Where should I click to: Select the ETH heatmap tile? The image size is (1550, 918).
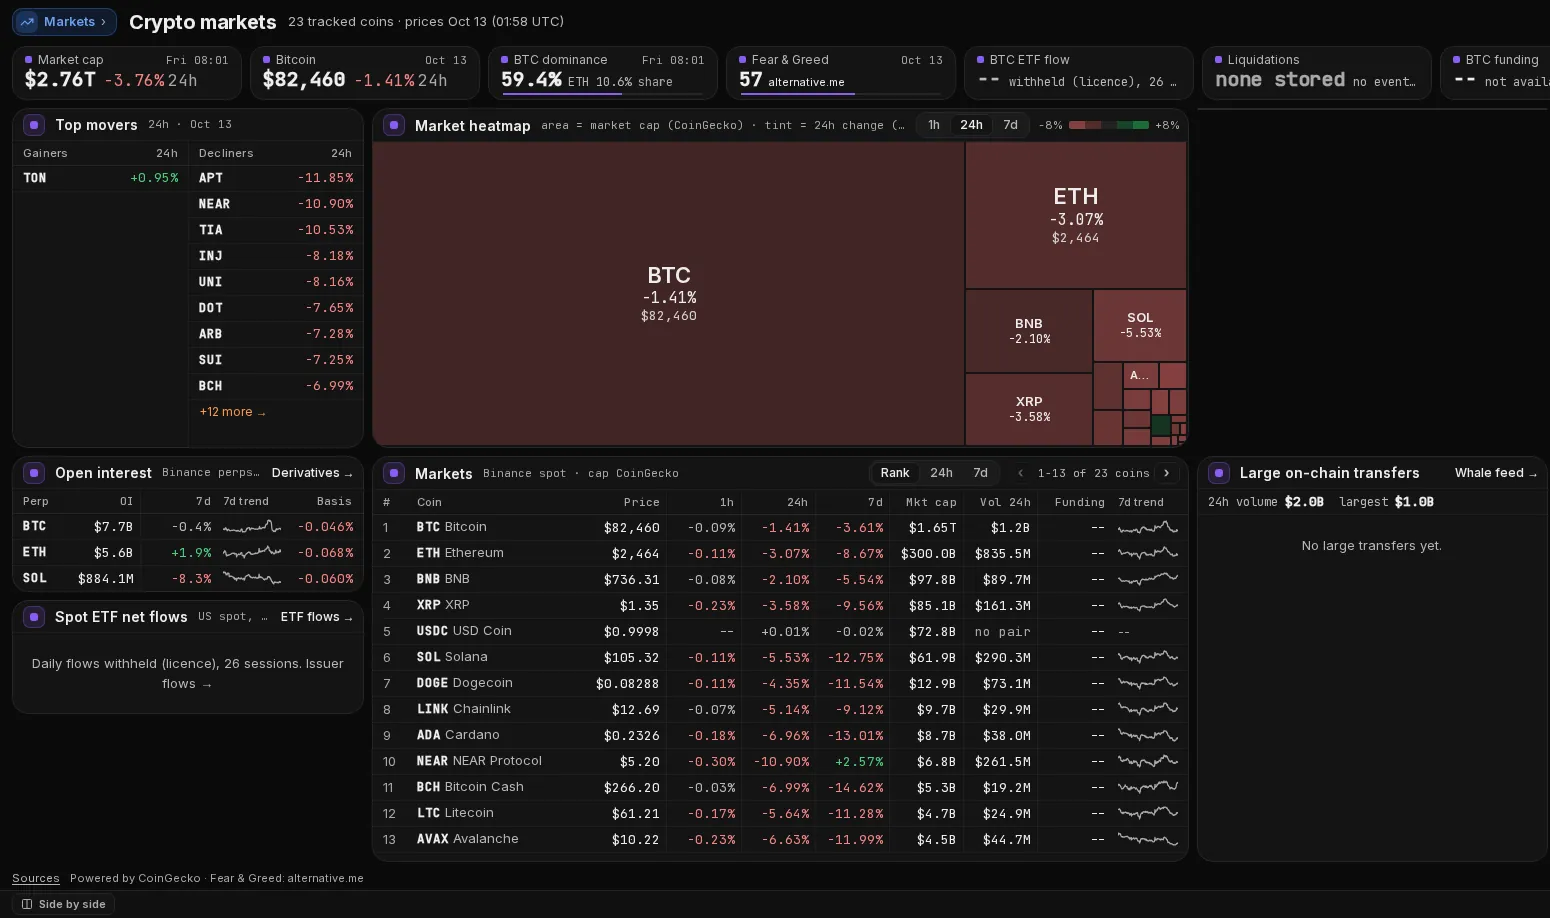(x=1076, y=215)
